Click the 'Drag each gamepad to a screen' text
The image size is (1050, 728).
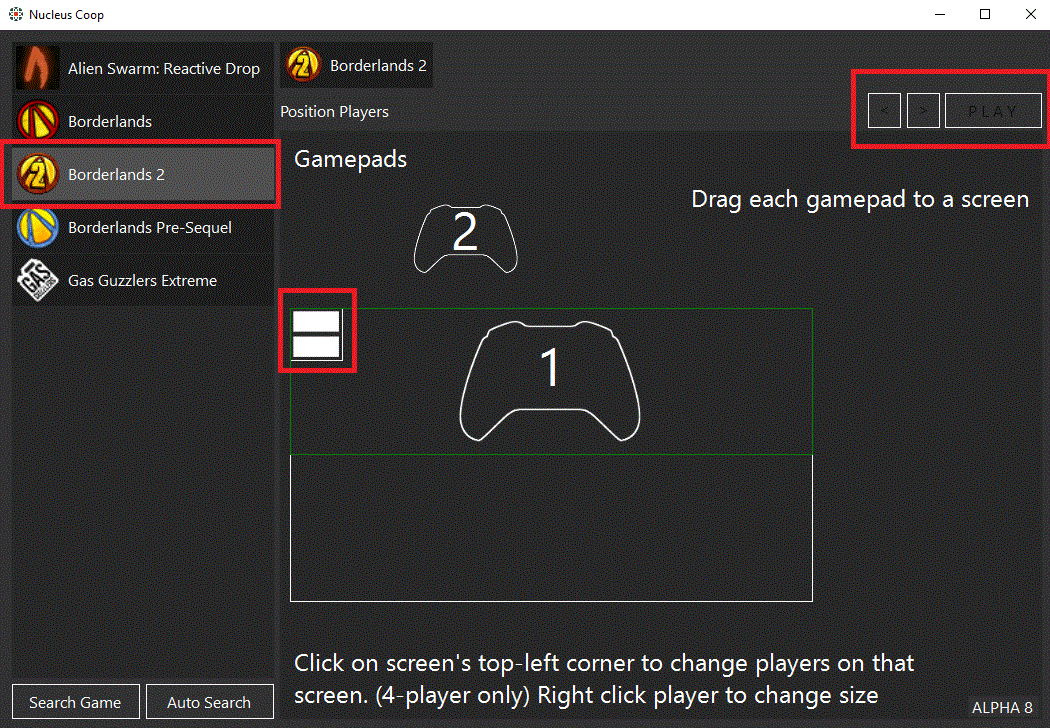[x=860, y=200]
